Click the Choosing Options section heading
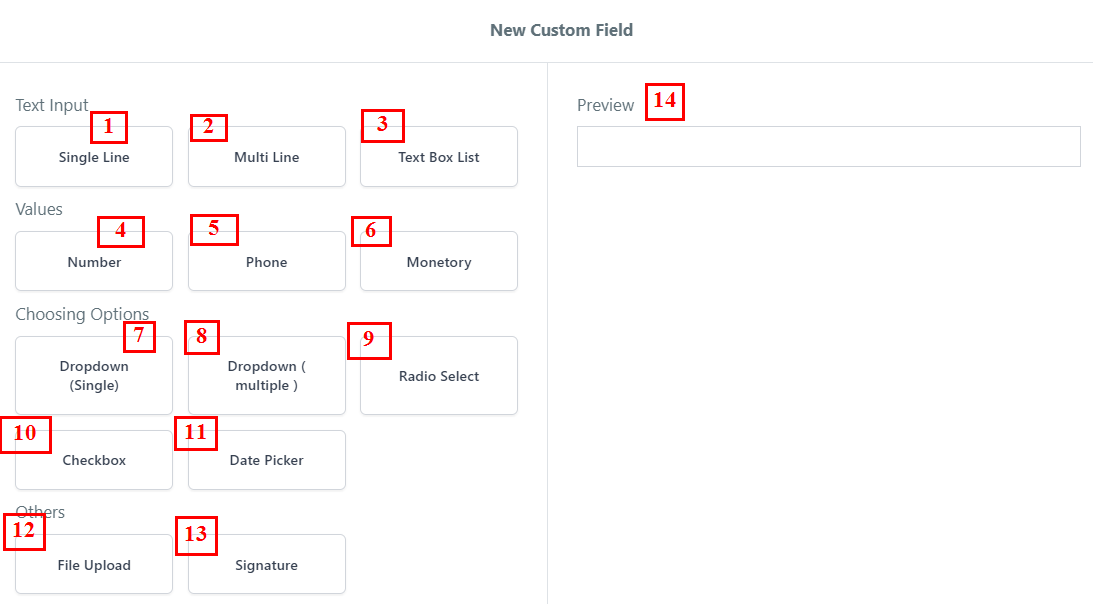Image resolution: width=1093 pixels, height=604 pixels. click(x=81, y=314)
